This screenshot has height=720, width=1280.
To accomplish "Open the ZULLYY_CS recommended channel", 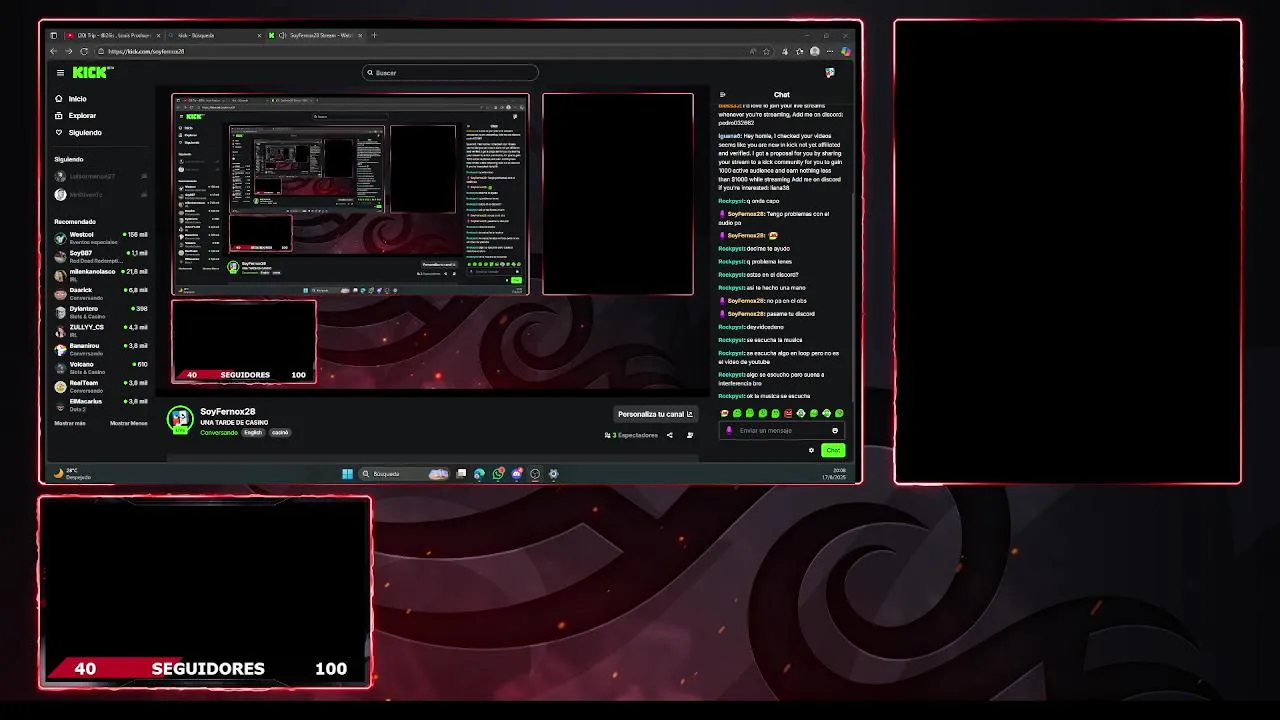I will pyautogui.click(x=101, y=330).
